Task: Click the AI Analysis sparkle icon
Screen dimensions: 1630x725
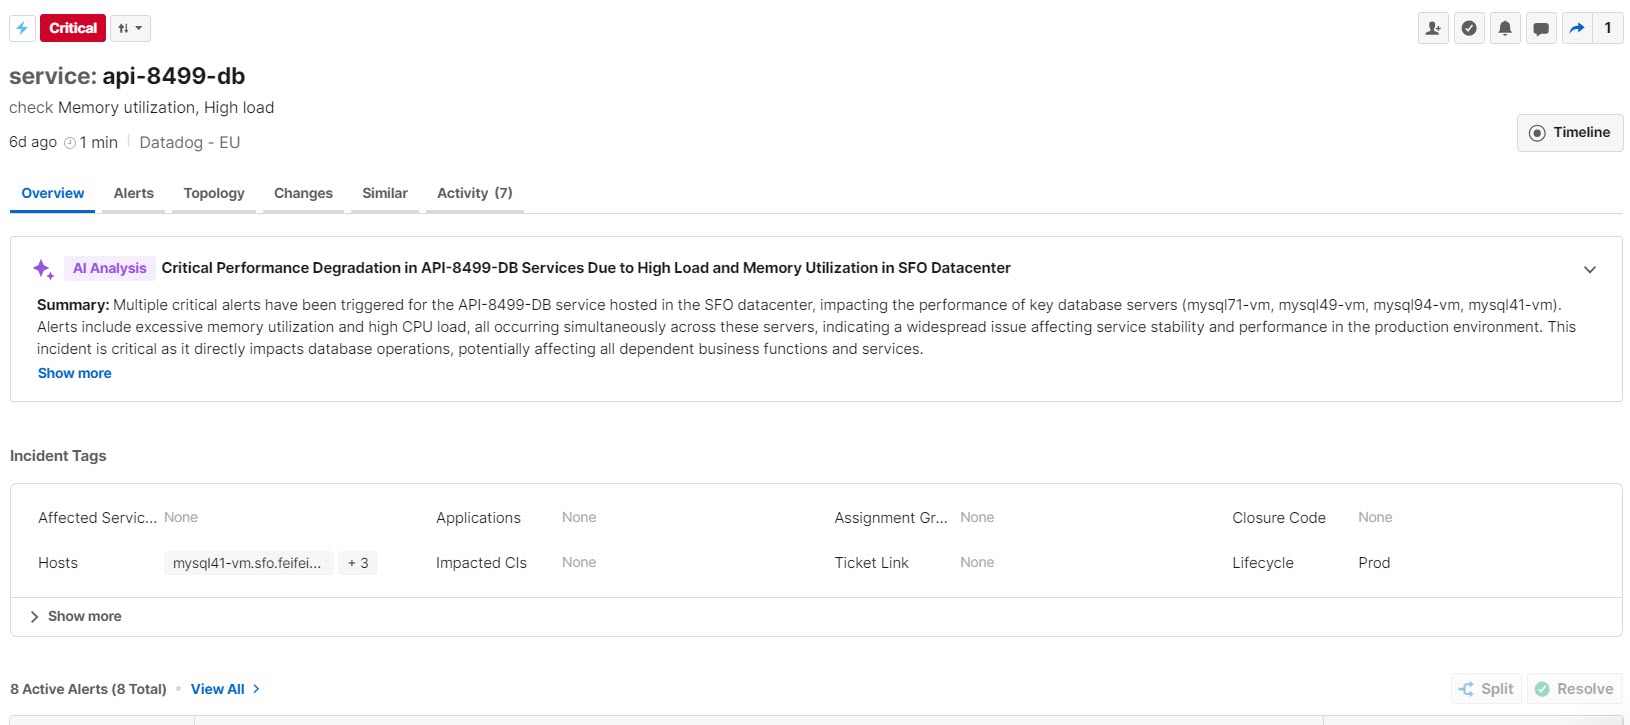Action: pos(43,268)
